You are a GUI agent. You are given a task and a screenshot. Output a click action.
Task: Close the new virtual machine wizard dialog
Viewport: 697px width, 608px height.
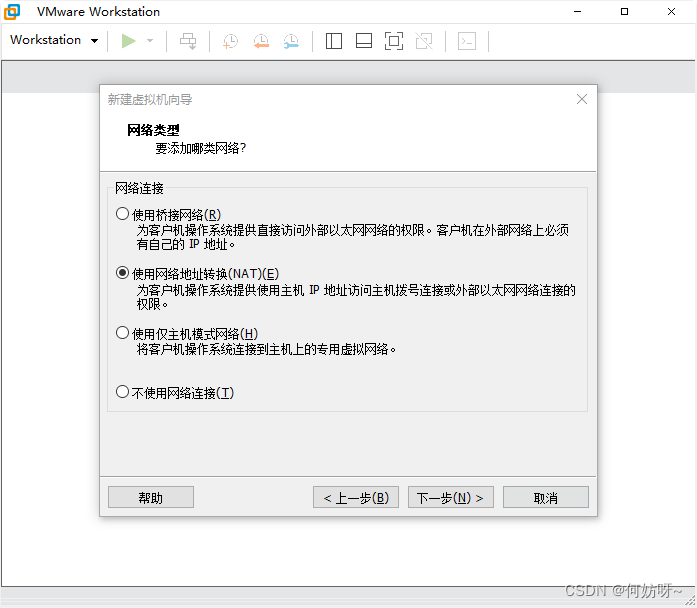(x=582, y=99)
